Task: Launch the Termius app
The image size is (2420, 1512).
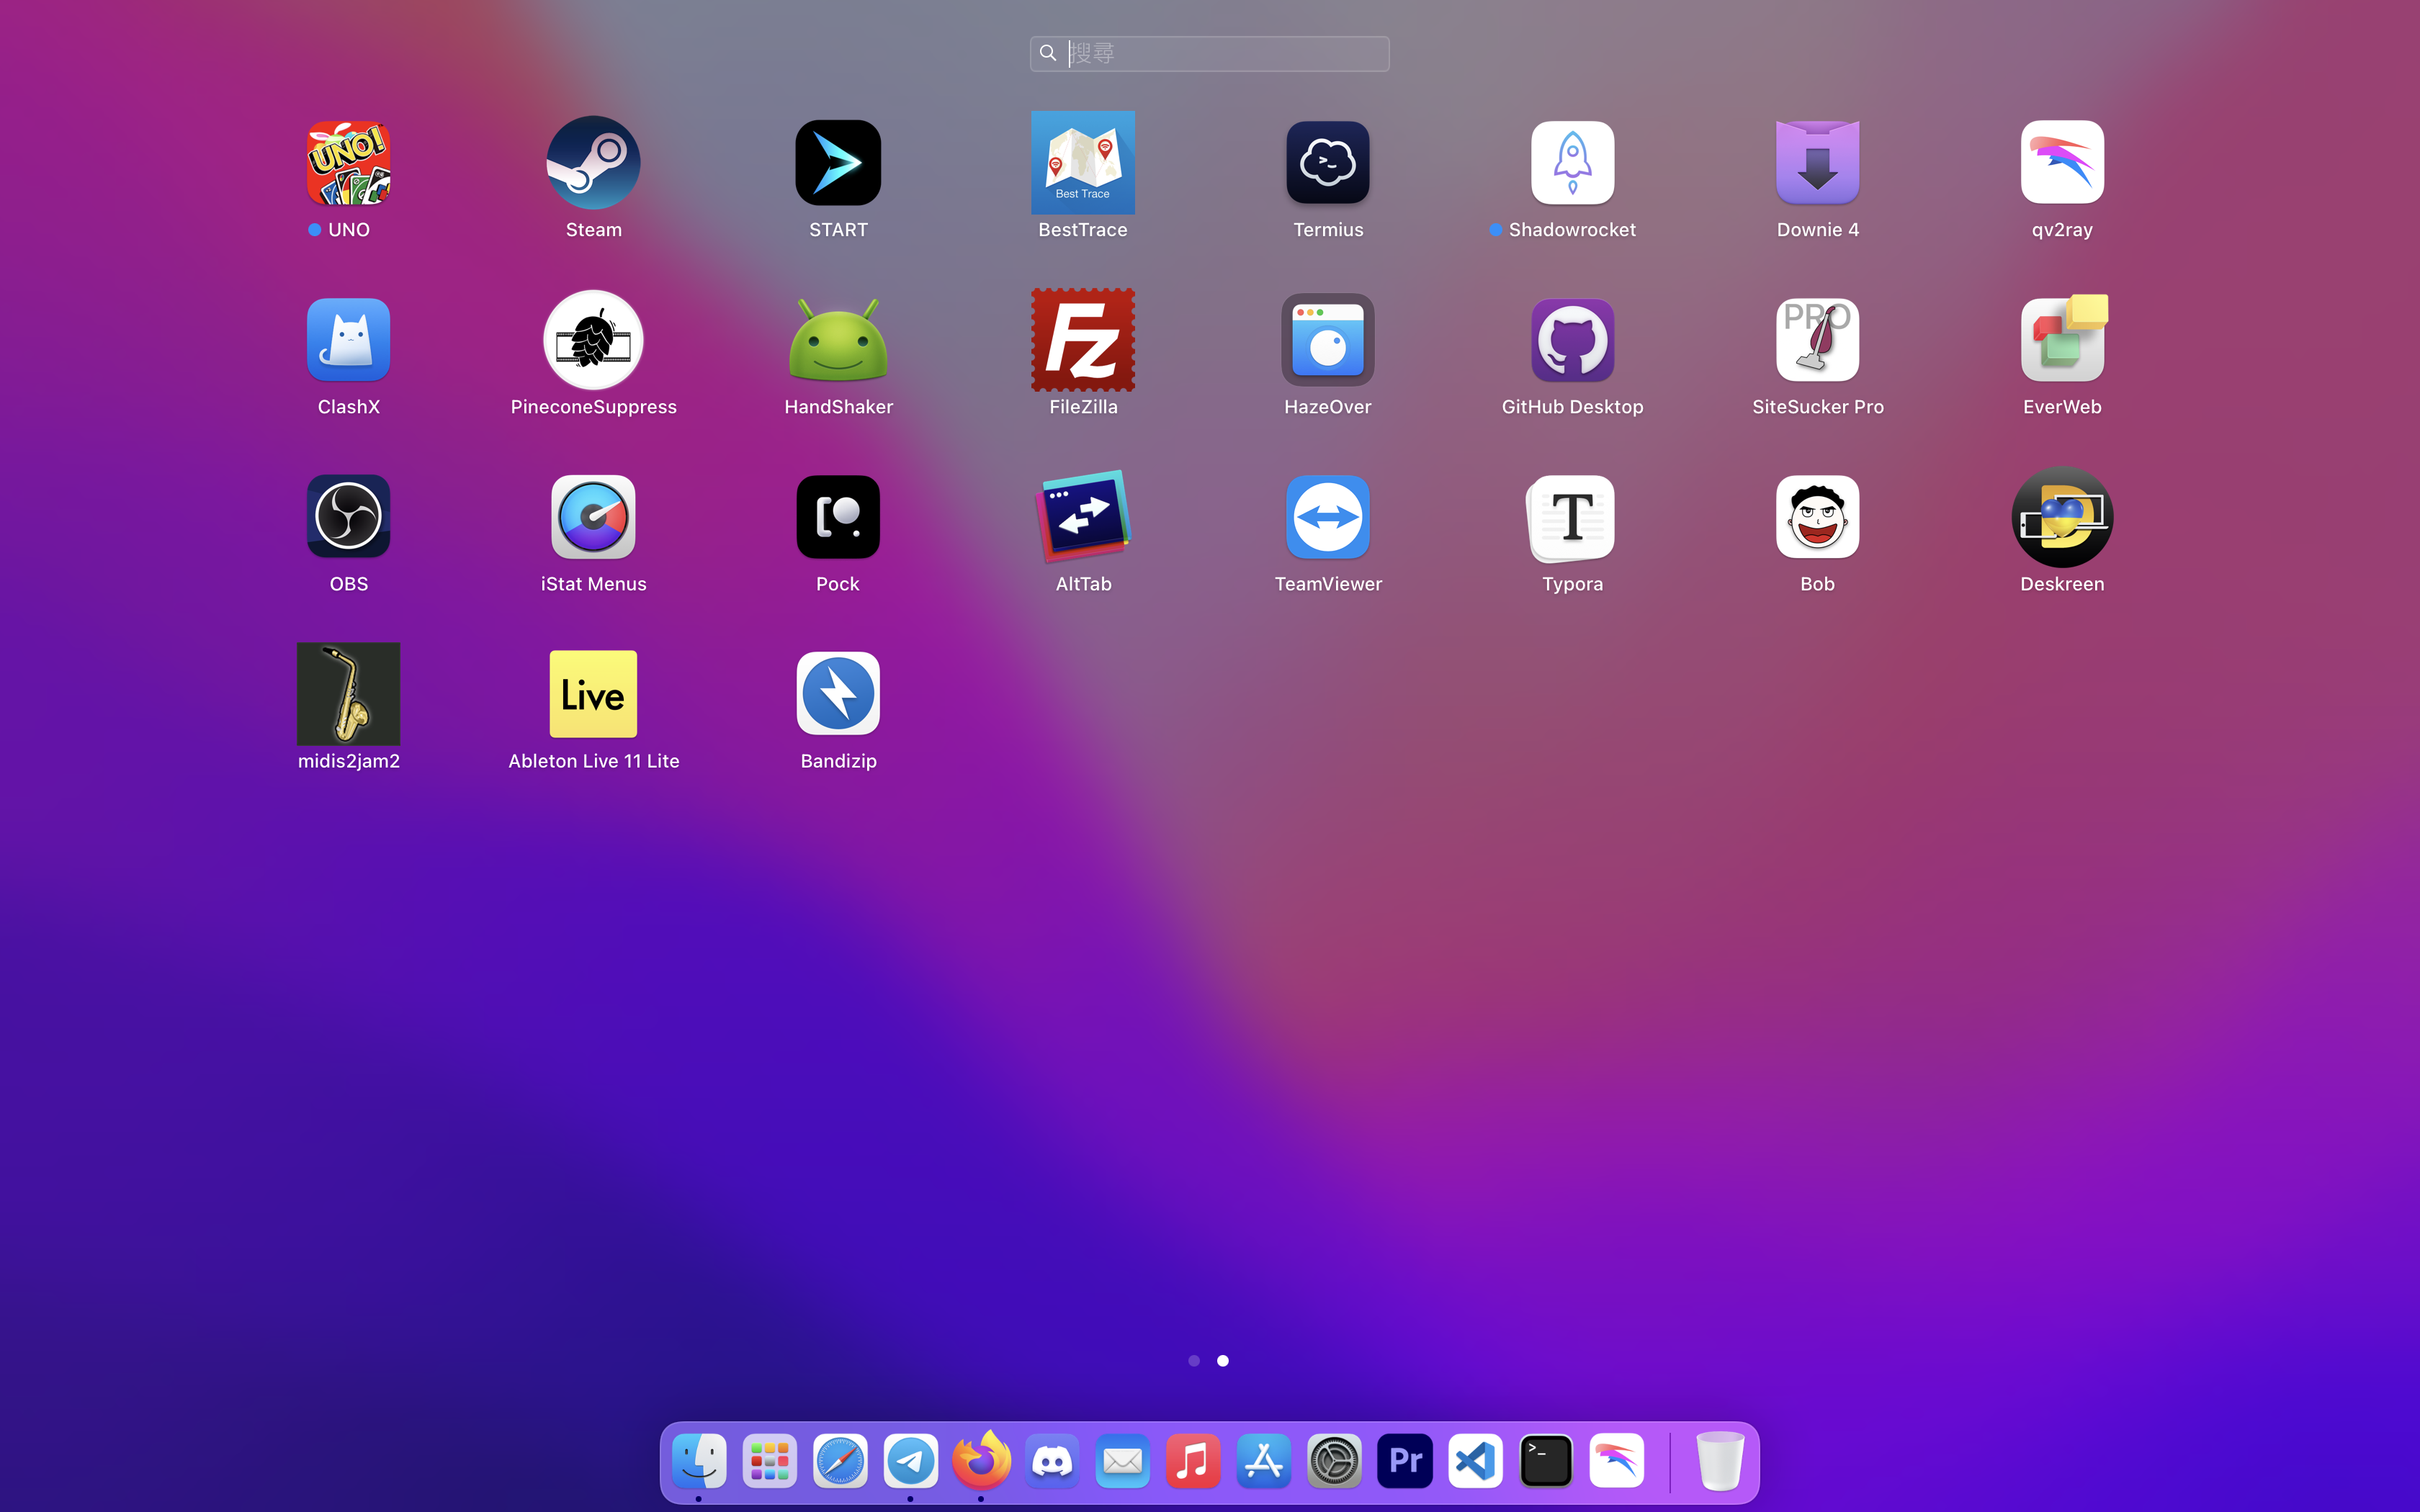Action: (x=1327, y=163)
